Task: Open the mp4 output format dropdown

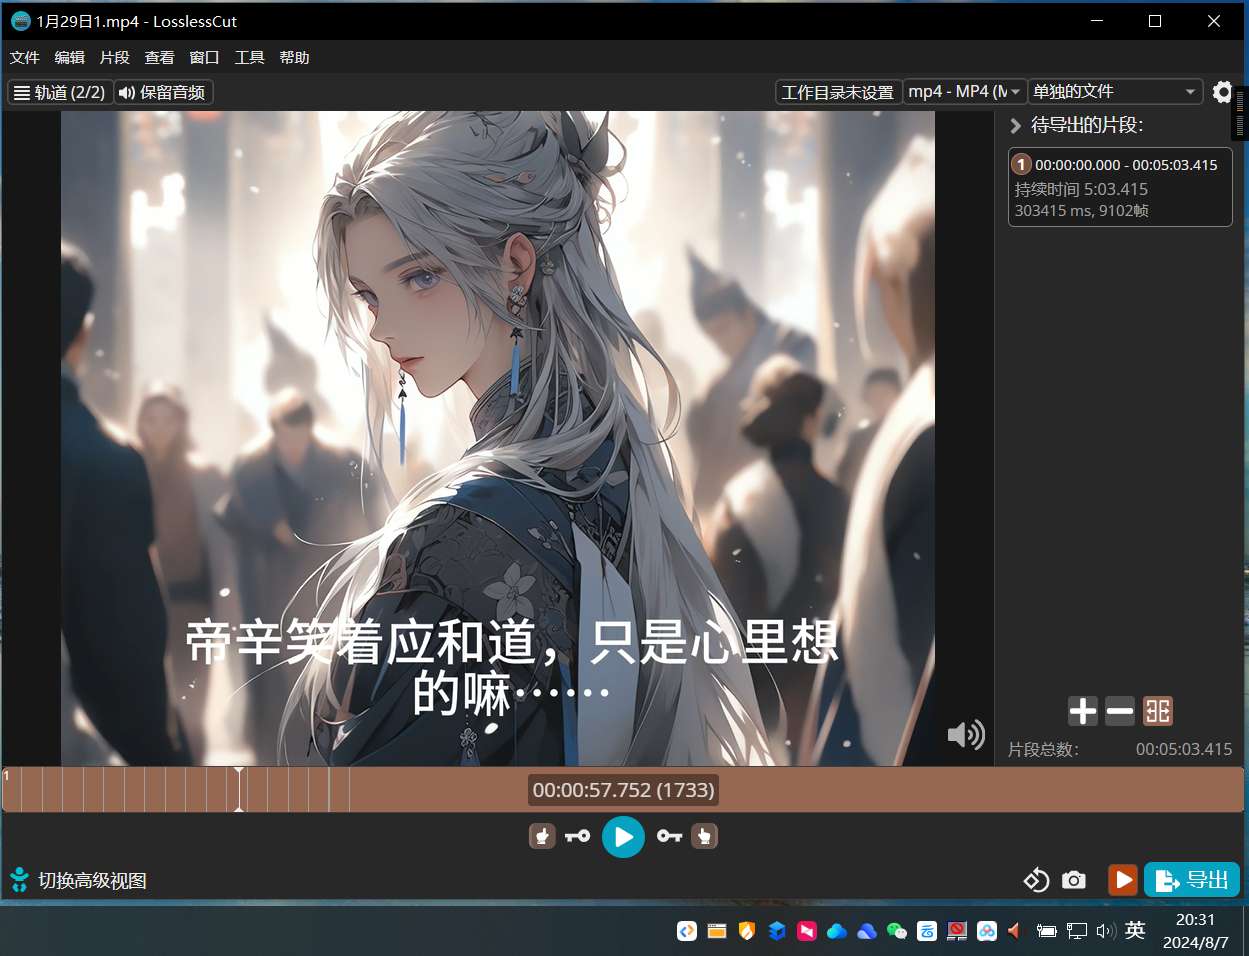Action: pos(965,92)
